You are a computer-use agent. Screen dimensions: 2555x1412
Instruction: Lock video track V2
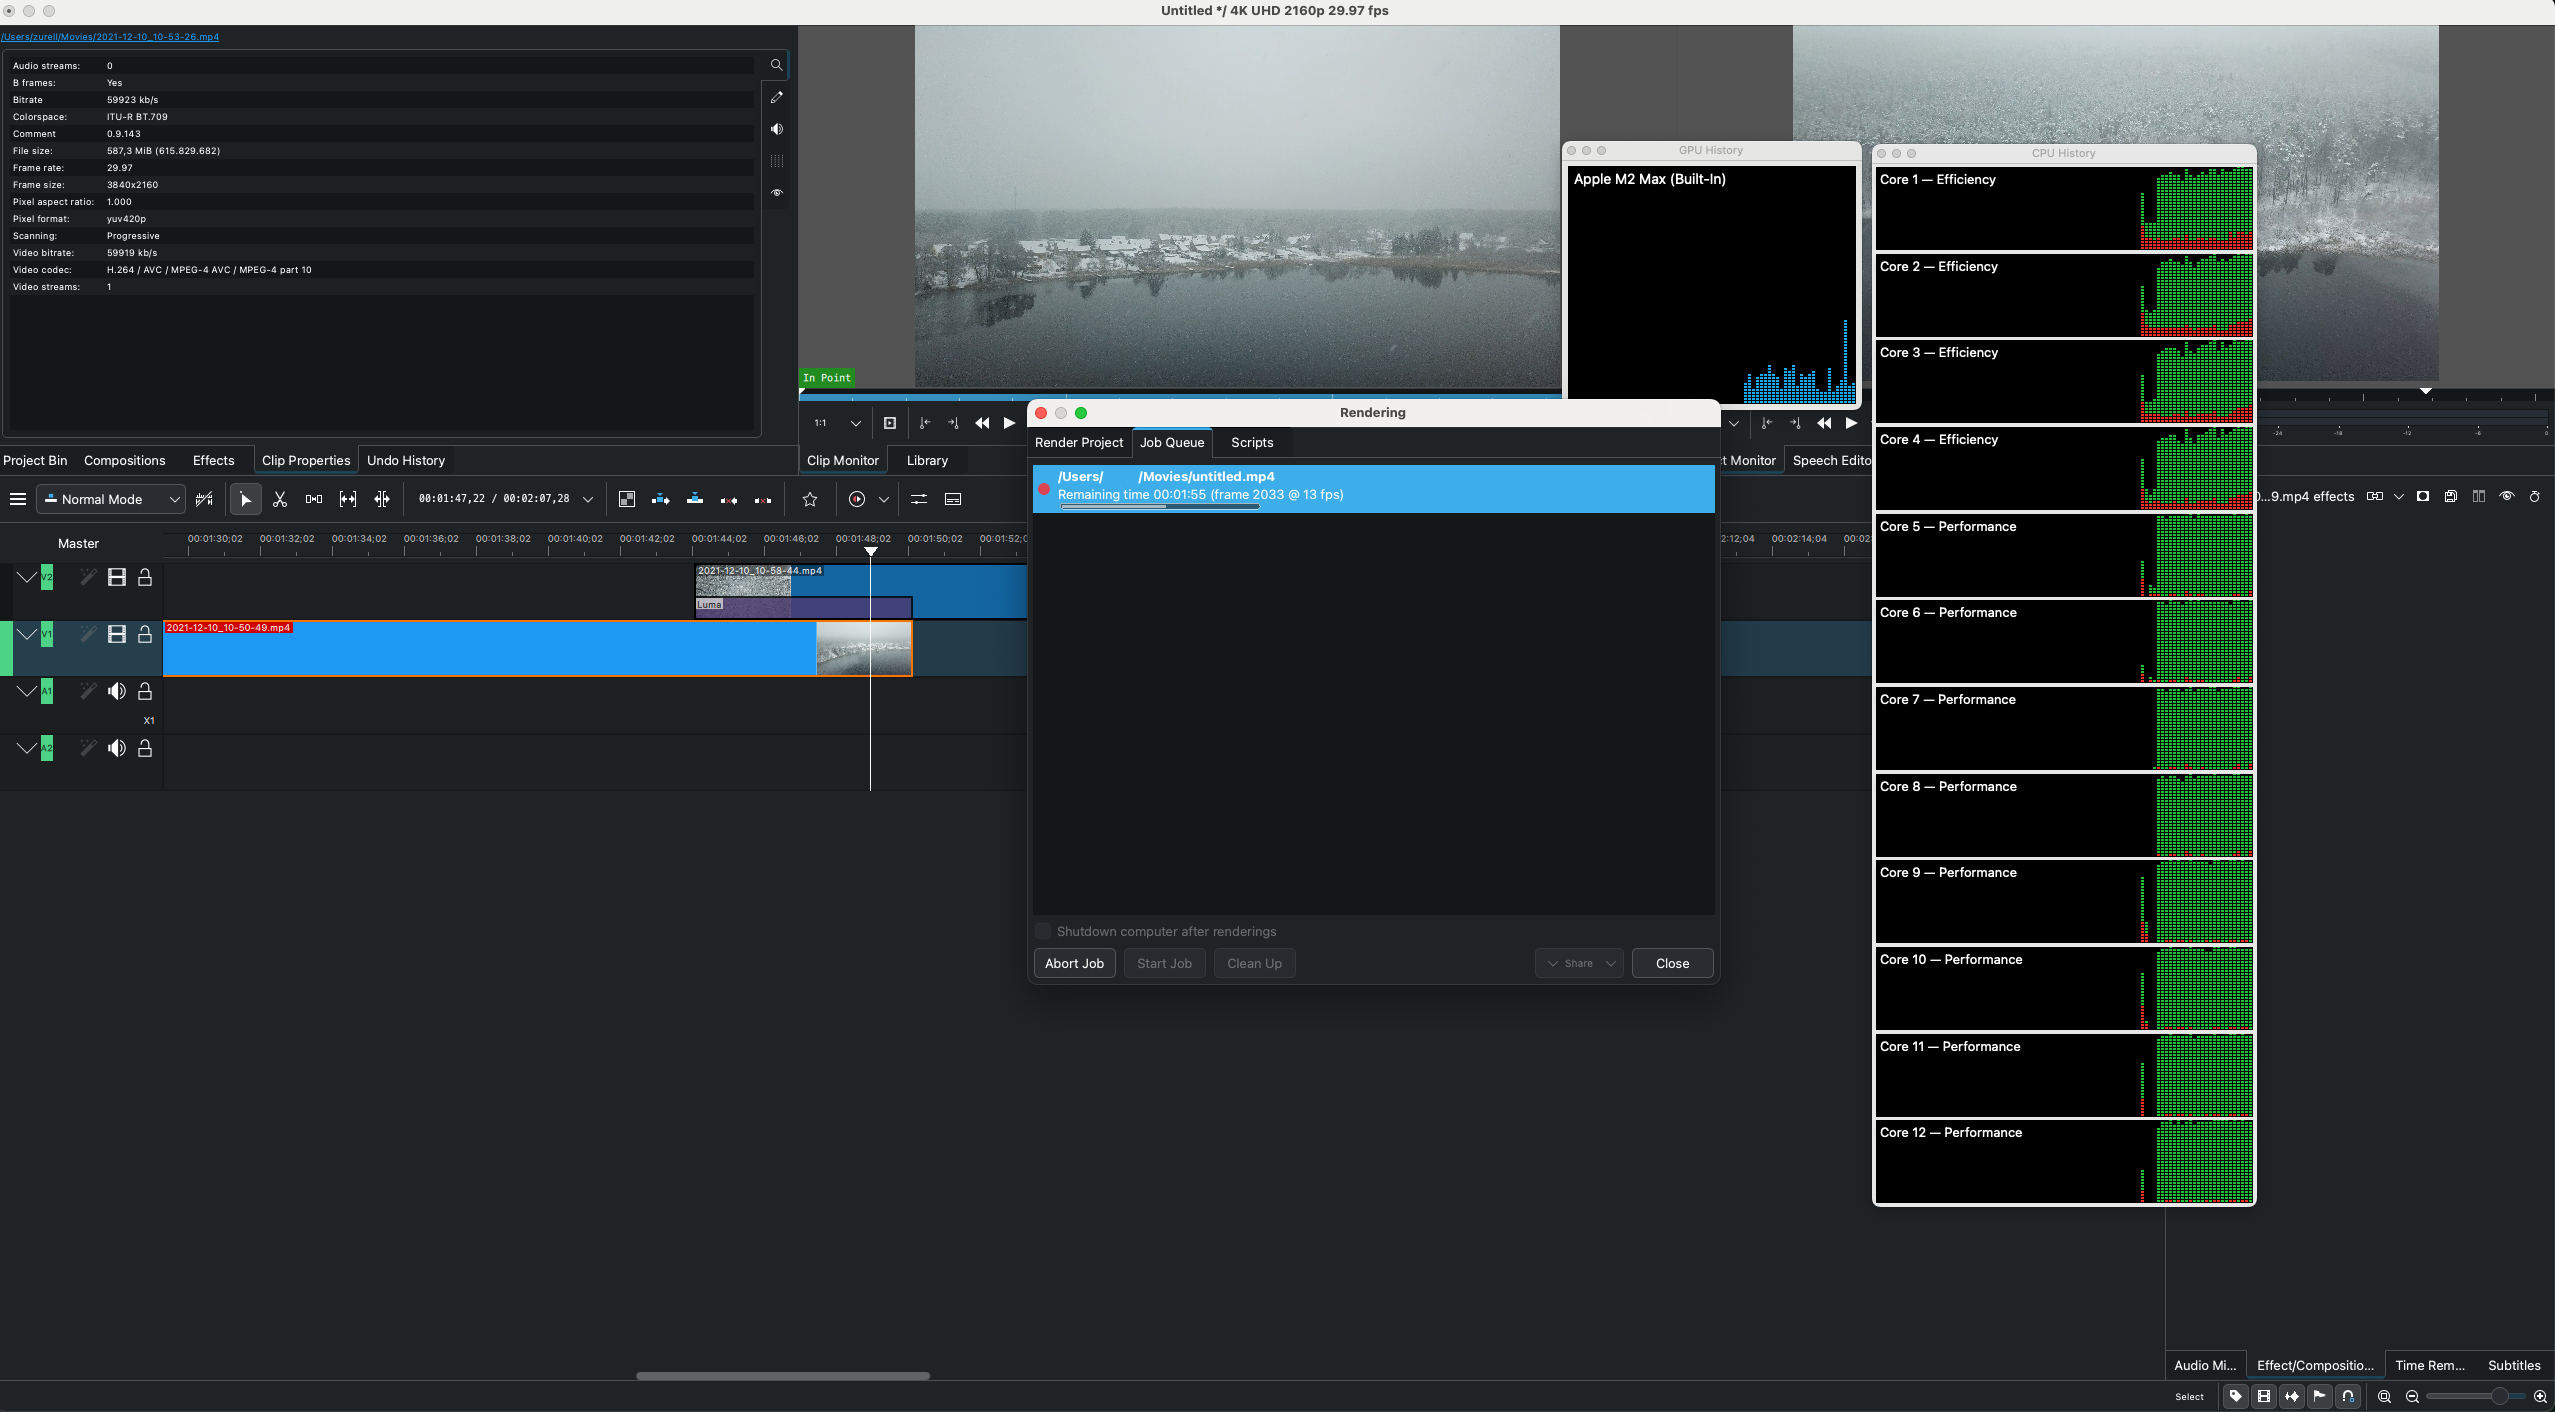tap(145, 577)
